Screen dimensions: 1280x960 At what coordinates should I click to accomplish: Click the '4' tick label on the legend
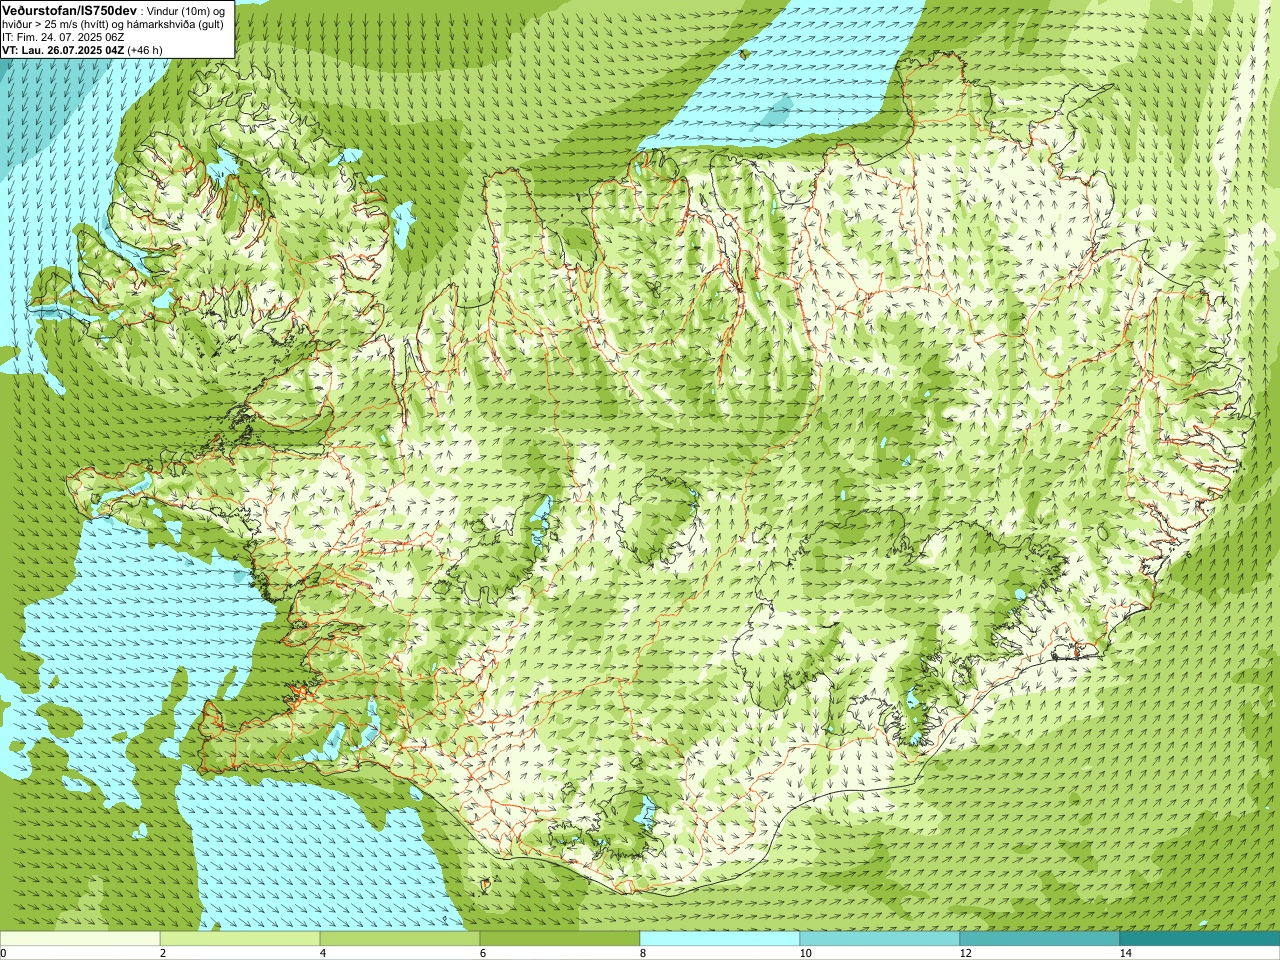coord(323,953)
